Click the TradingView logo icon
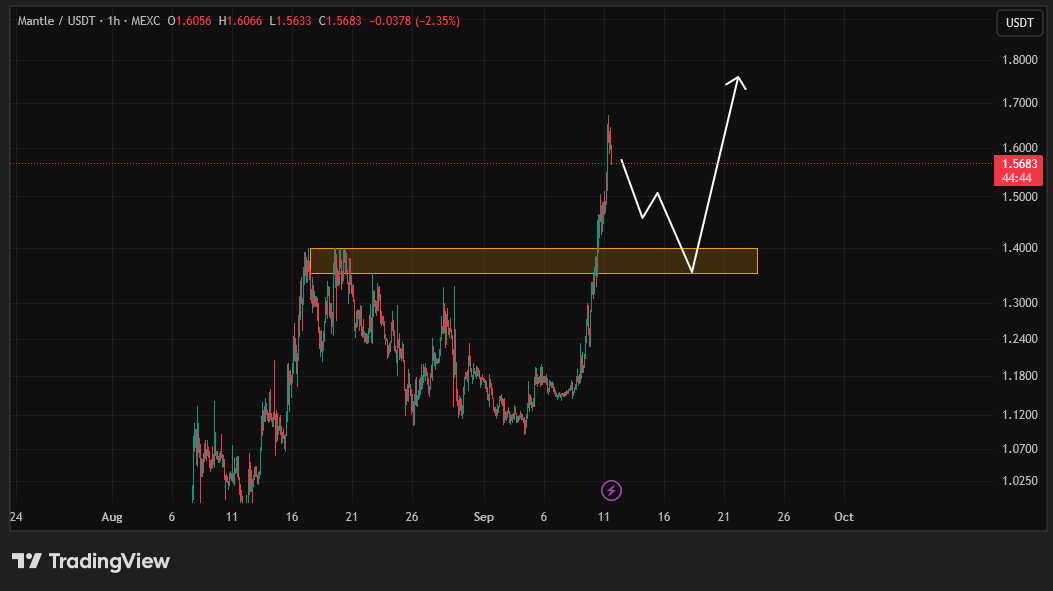 click(27, 561)
